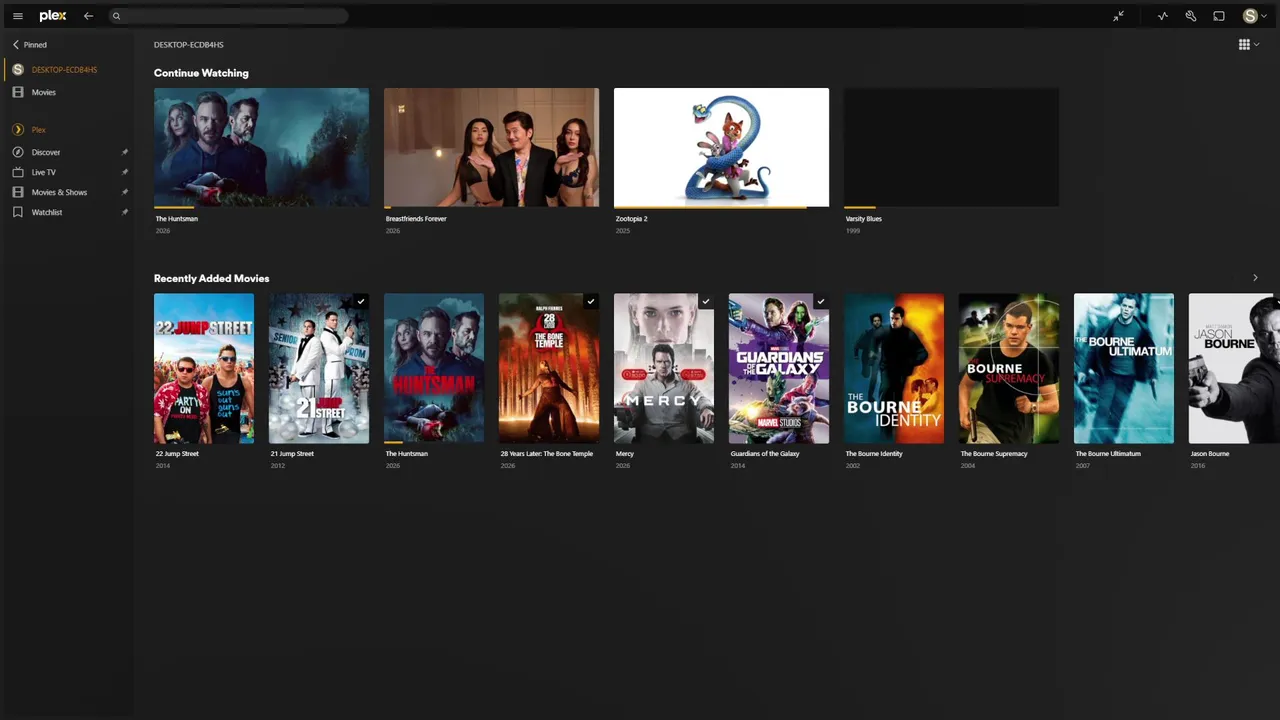
Task: Resume The Huntsman from Continue Watching thumbnail
Action: (261, 147)
